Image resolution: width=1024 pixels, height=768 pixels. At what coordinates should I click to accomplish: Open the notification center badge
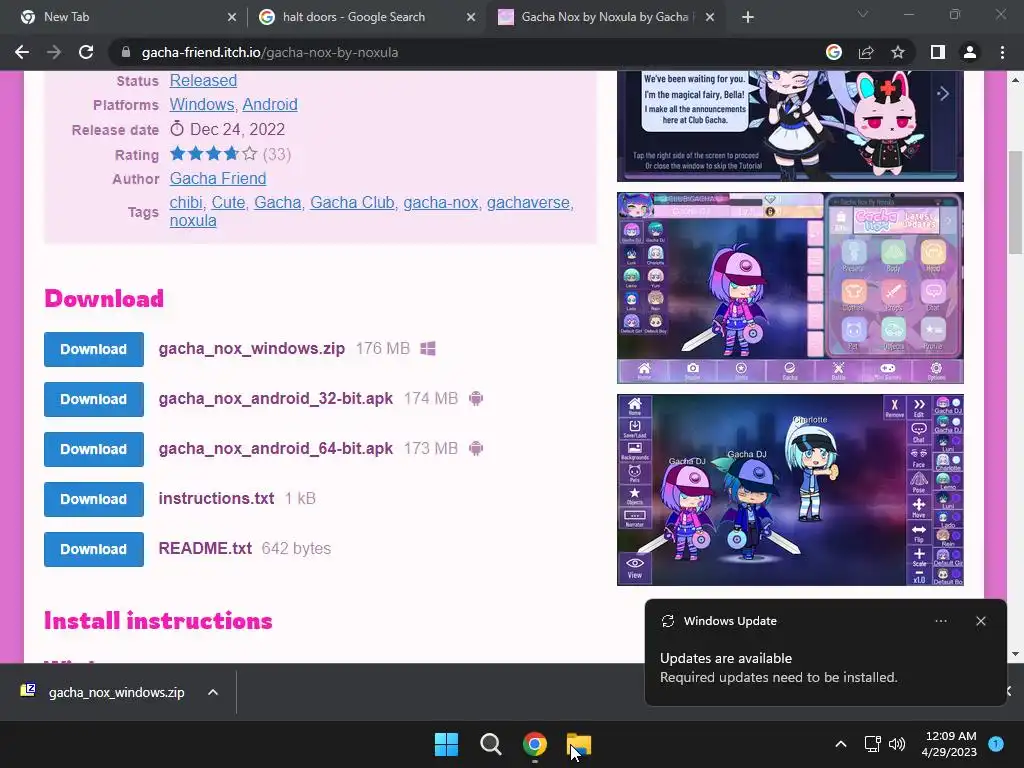click(997, 743)
